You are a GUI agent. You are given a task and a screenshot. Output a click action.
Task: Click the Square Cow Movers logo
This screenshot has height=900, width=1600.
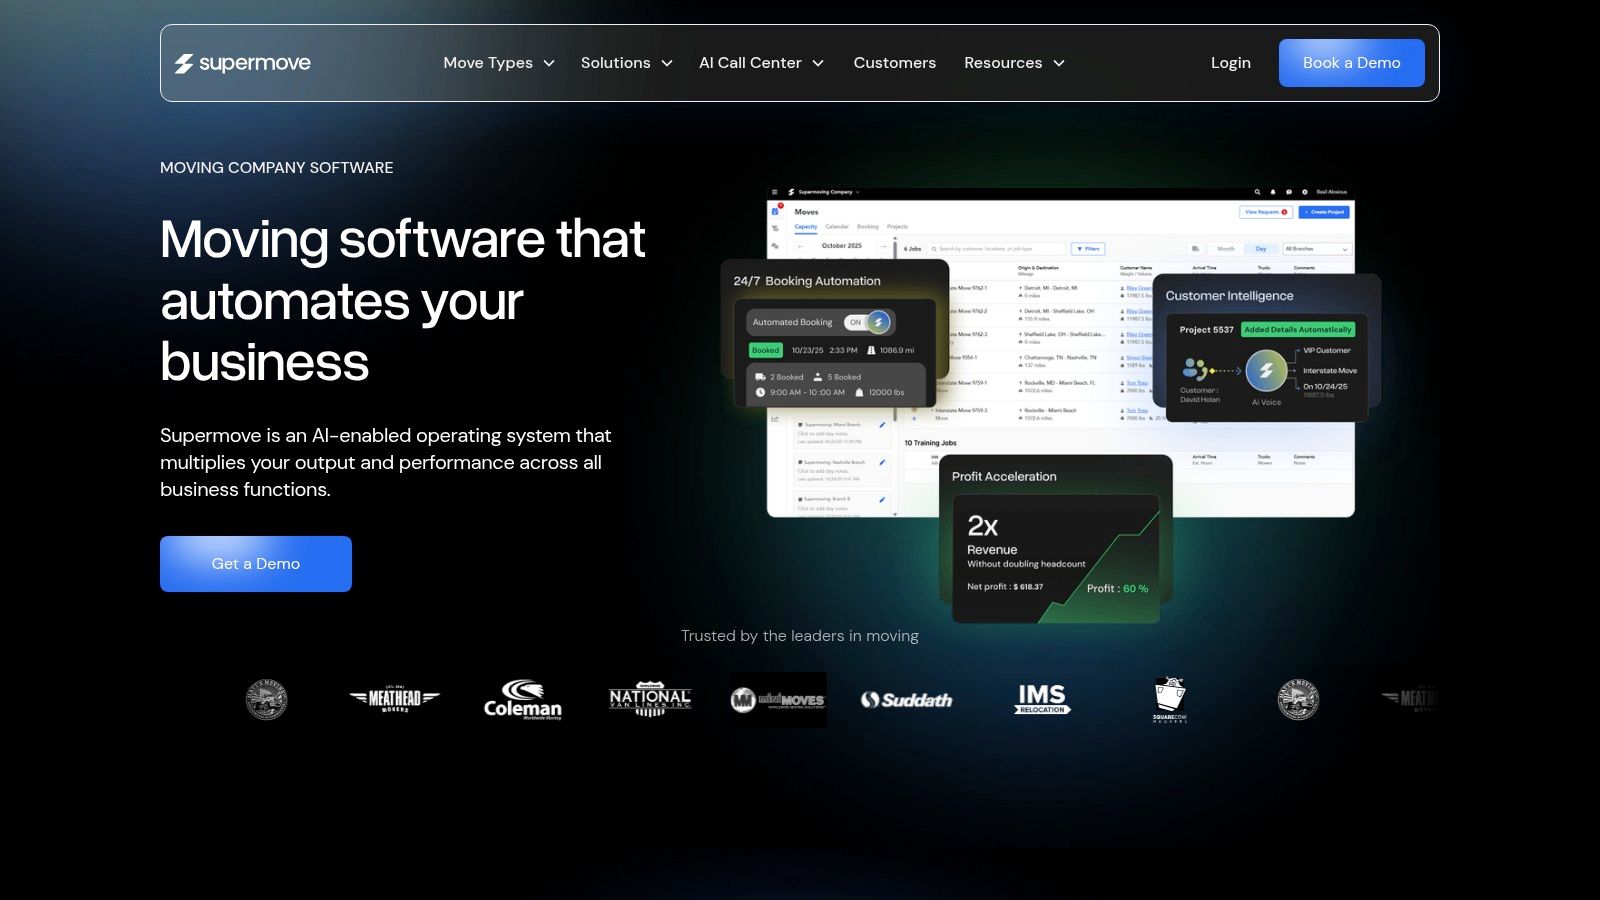pos(1170,699)
